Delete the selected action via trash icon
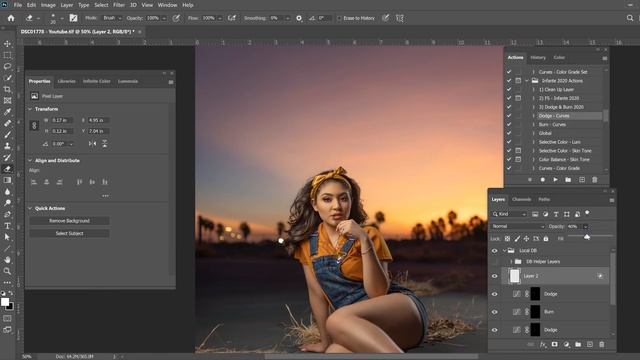The height and width of the screenshot is (360, 640). point(594,180)
